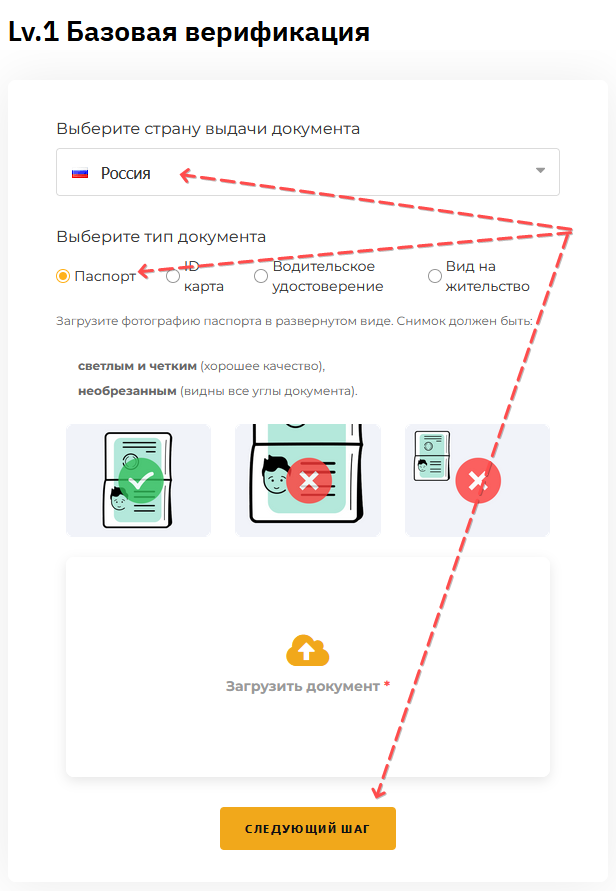Click the red X on small passport example
Screen dimensions: 616x891
(478, 481)
